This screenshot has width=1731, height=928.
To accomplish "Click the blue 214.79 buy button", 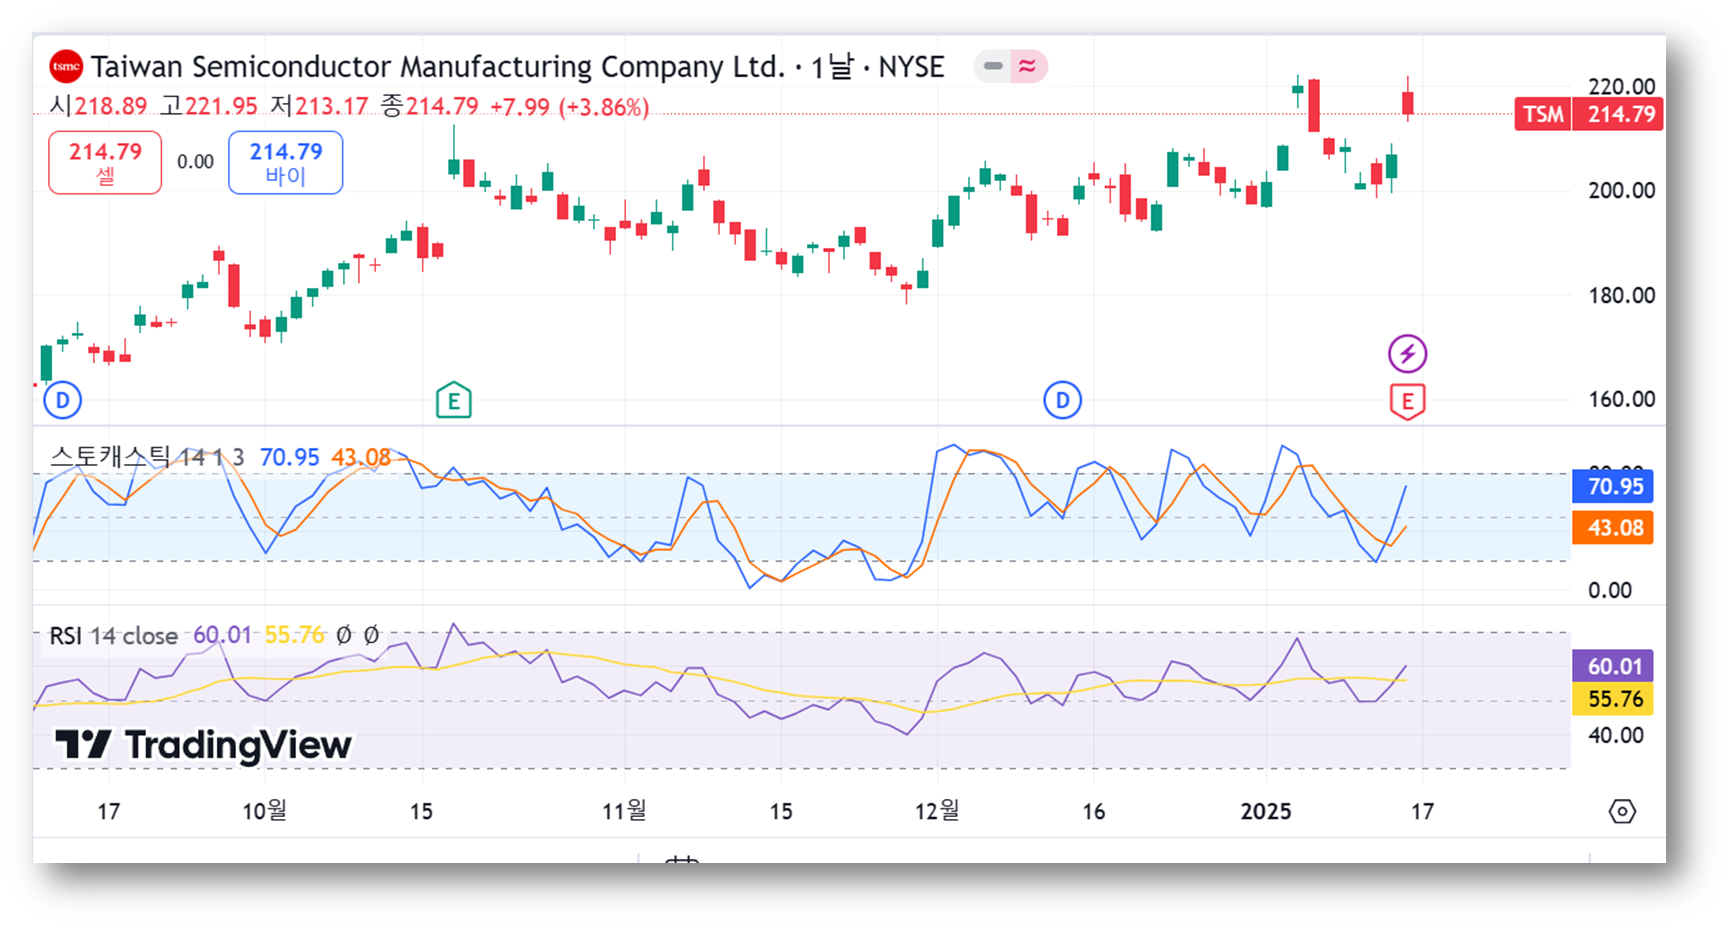I will (x=286, y=162).
